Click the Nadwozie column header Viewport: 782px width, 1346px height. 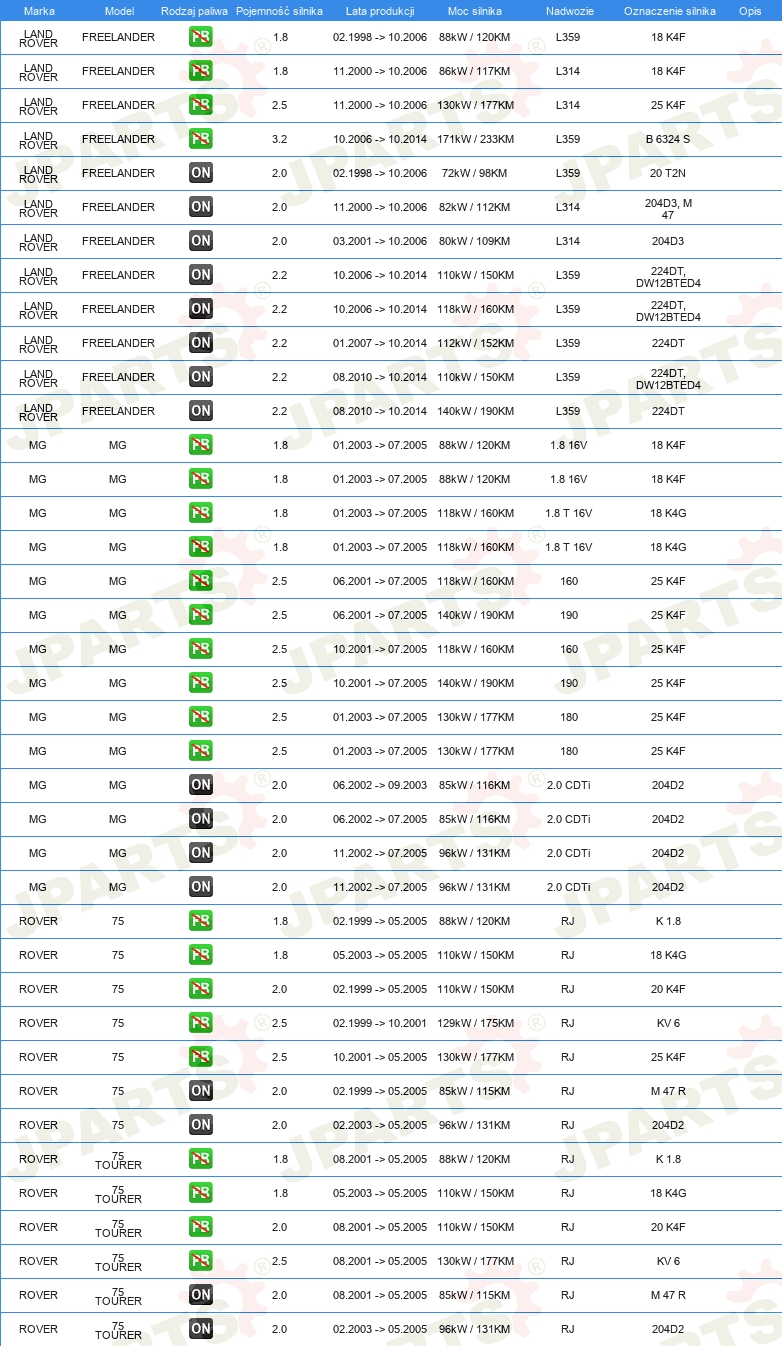568,11
